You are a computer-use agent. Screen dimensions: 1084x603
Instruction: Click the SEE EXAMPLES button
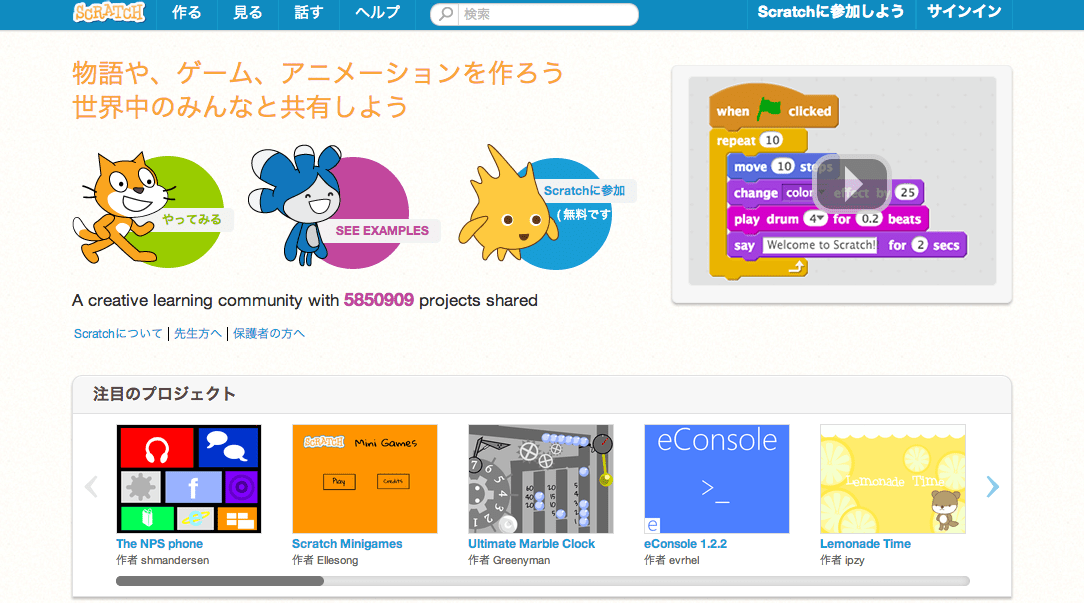pos(382,231)
